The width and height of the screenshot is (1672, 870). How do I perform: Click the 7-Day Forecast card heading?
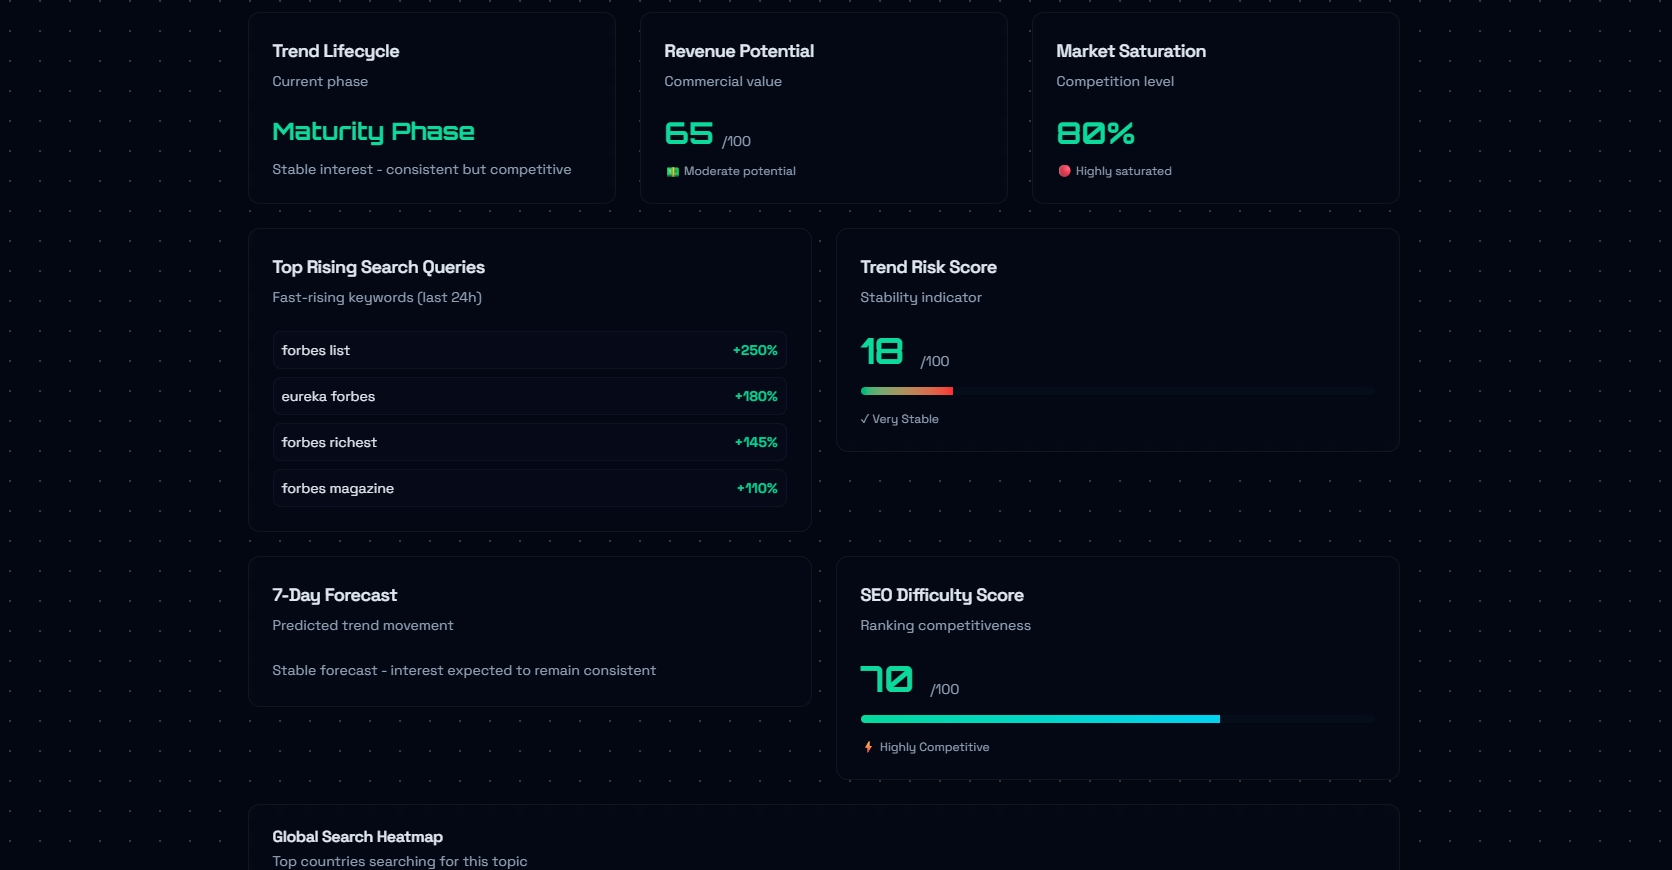pos(334,595)
